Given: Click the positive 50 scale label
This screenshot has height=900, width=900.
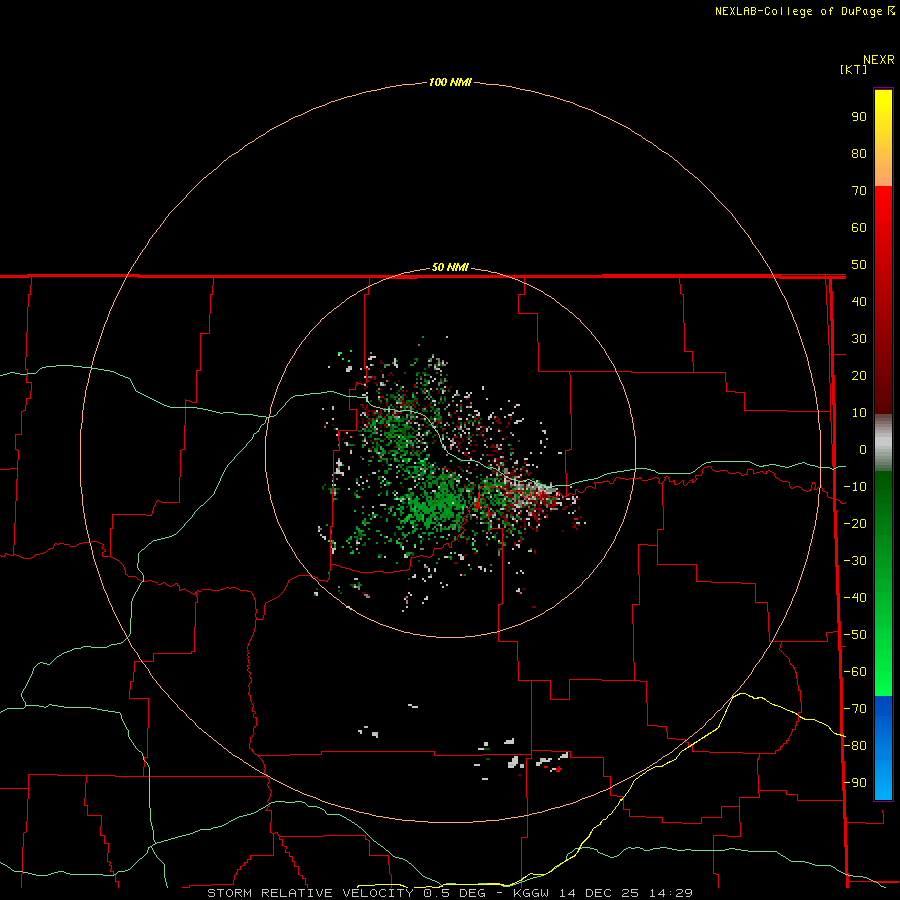Looking at the screenshot, I should [x=859, y=265].
